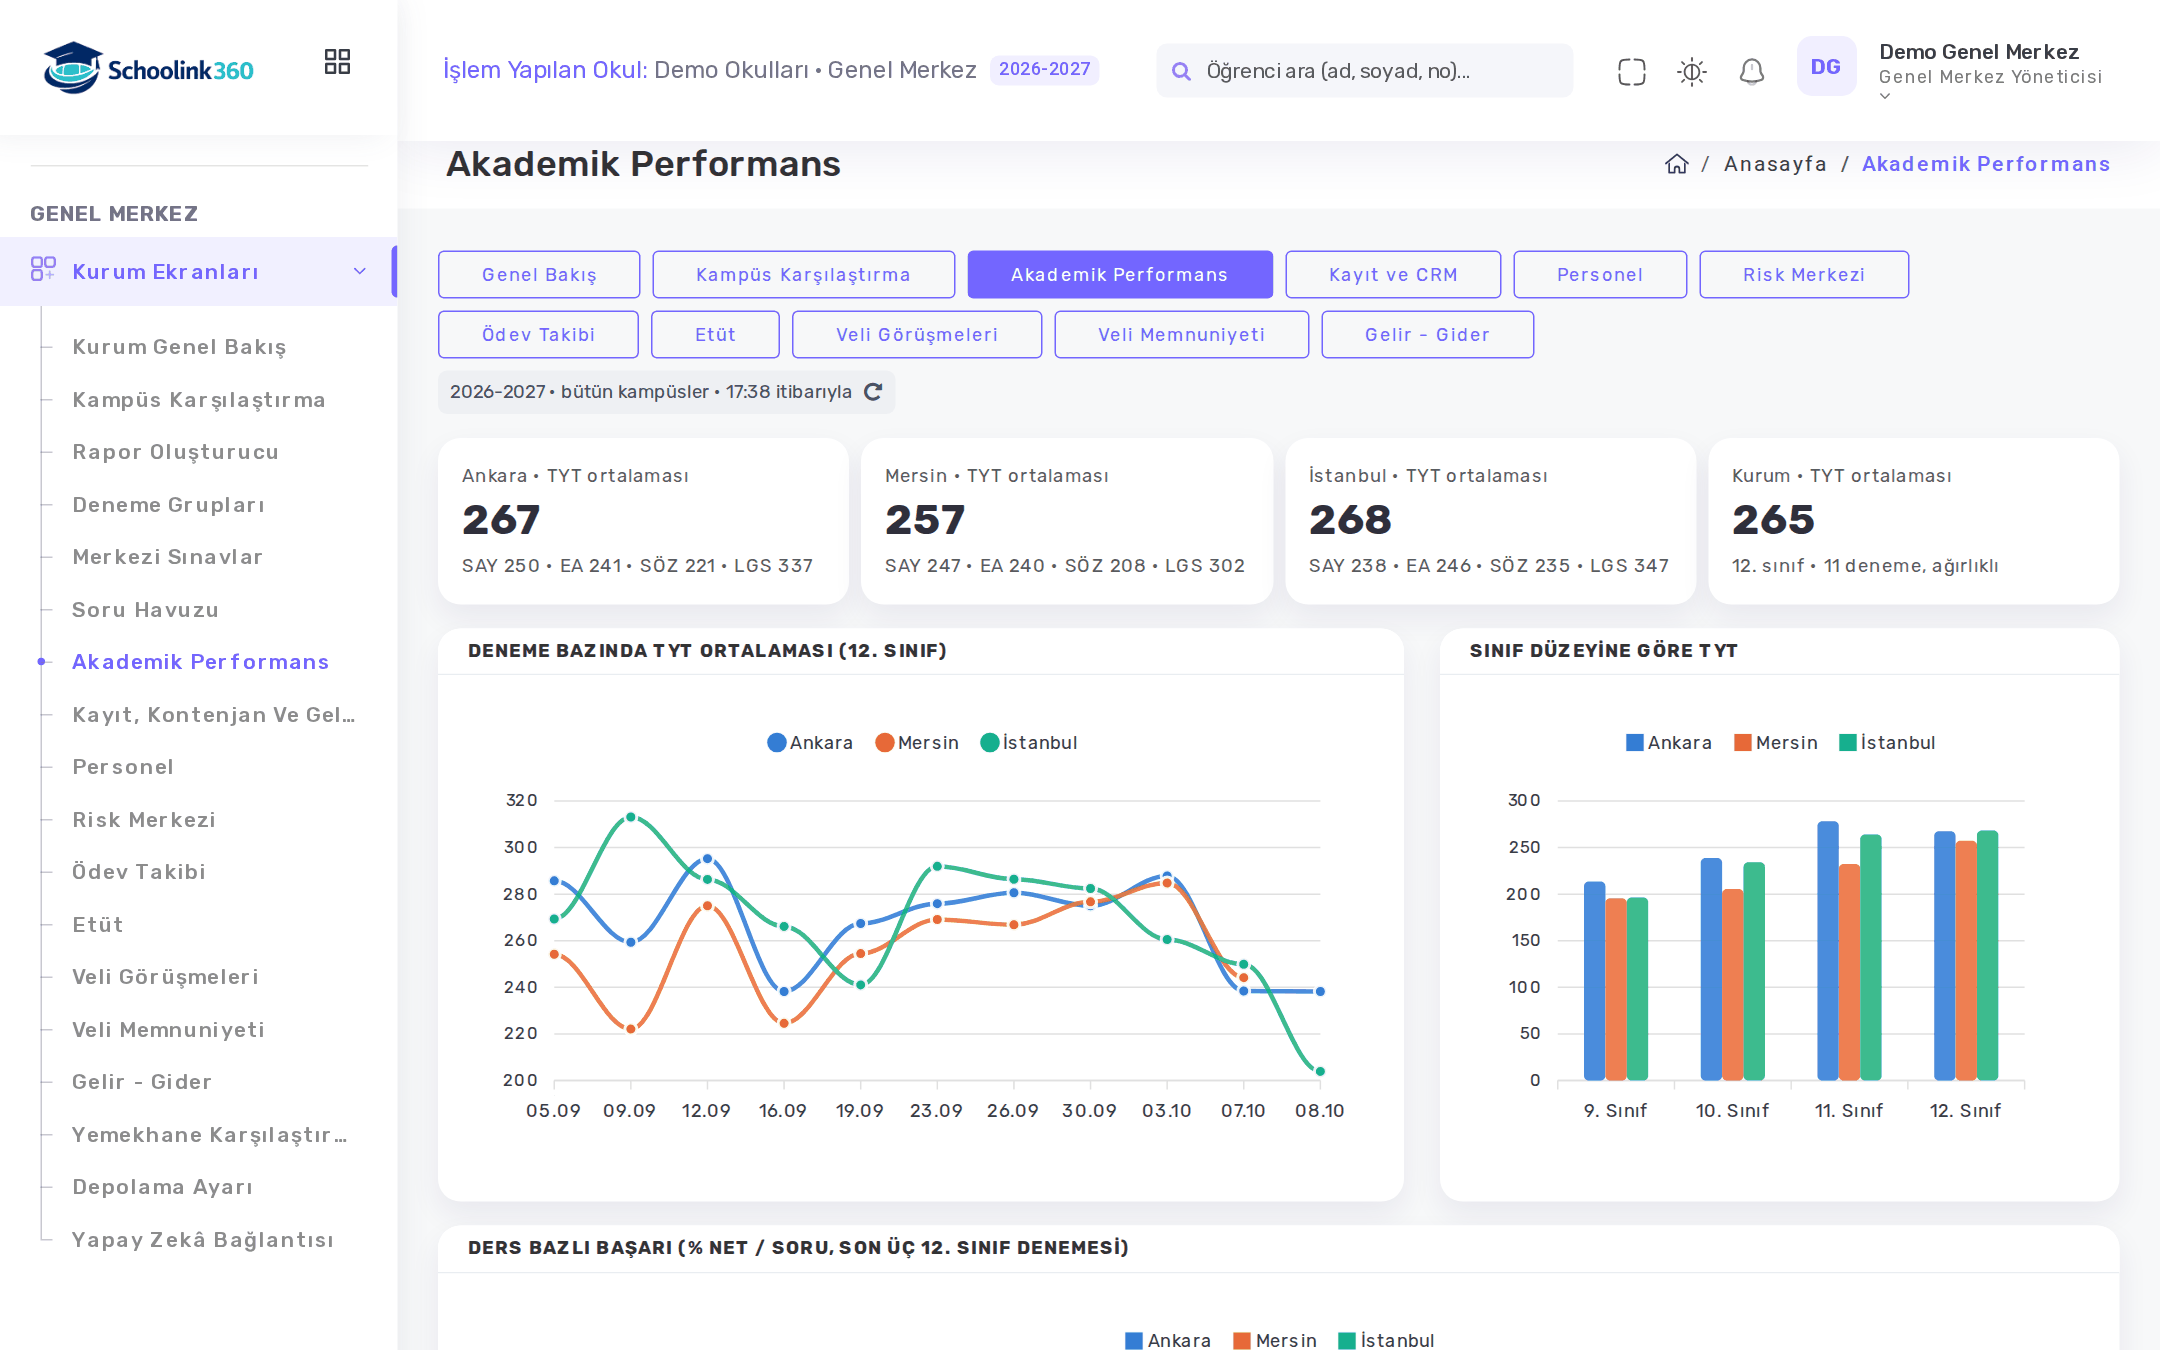Open Kurum Genel Bakış in sidebar

(179, 347)
